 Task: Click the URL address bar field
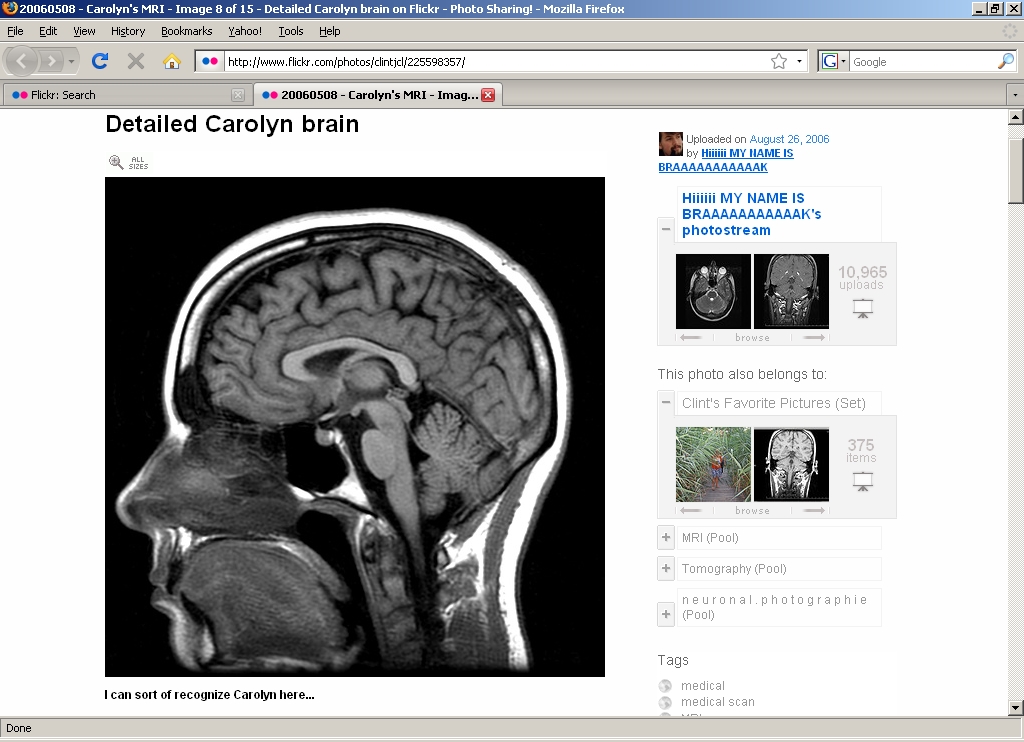click(490, 61)
